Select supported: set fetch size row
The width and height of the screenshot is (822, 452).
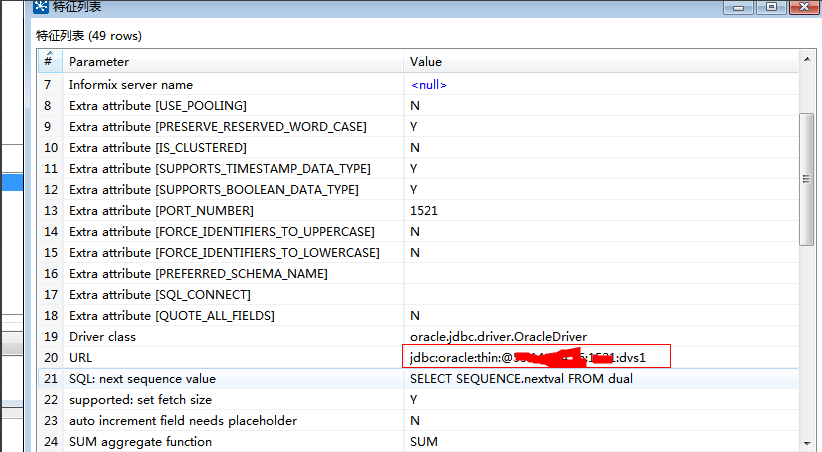click(418, 399)
